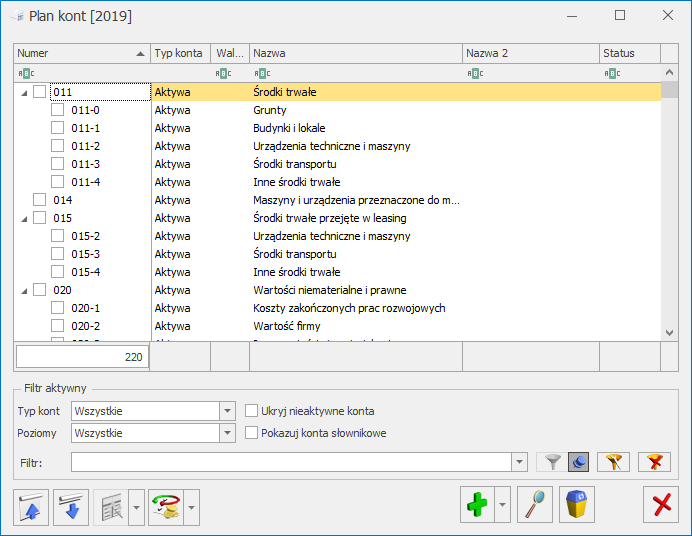Image resolution: width=692 pixels, height=536 pixels.
Task: Open the Typ kont dropdown
Action: coord(227,411)
